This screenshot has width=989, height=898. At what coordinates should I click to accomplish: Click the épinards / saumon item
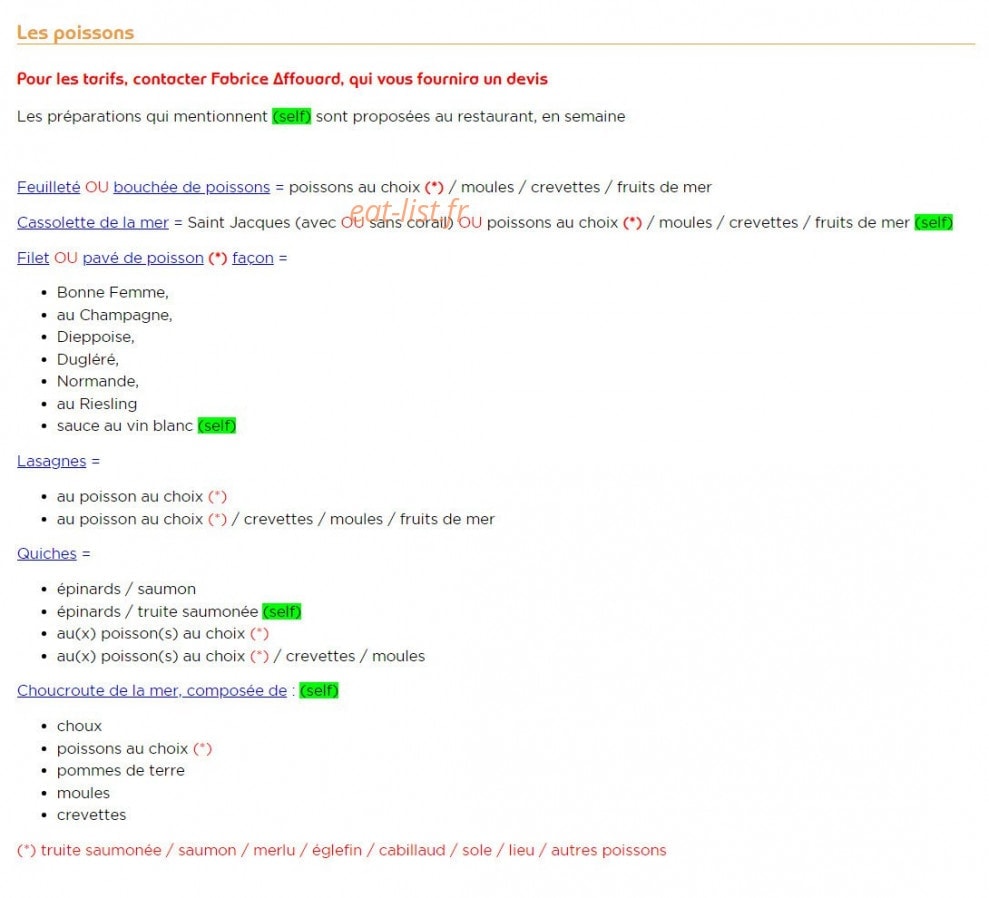[x=126, y=589]
